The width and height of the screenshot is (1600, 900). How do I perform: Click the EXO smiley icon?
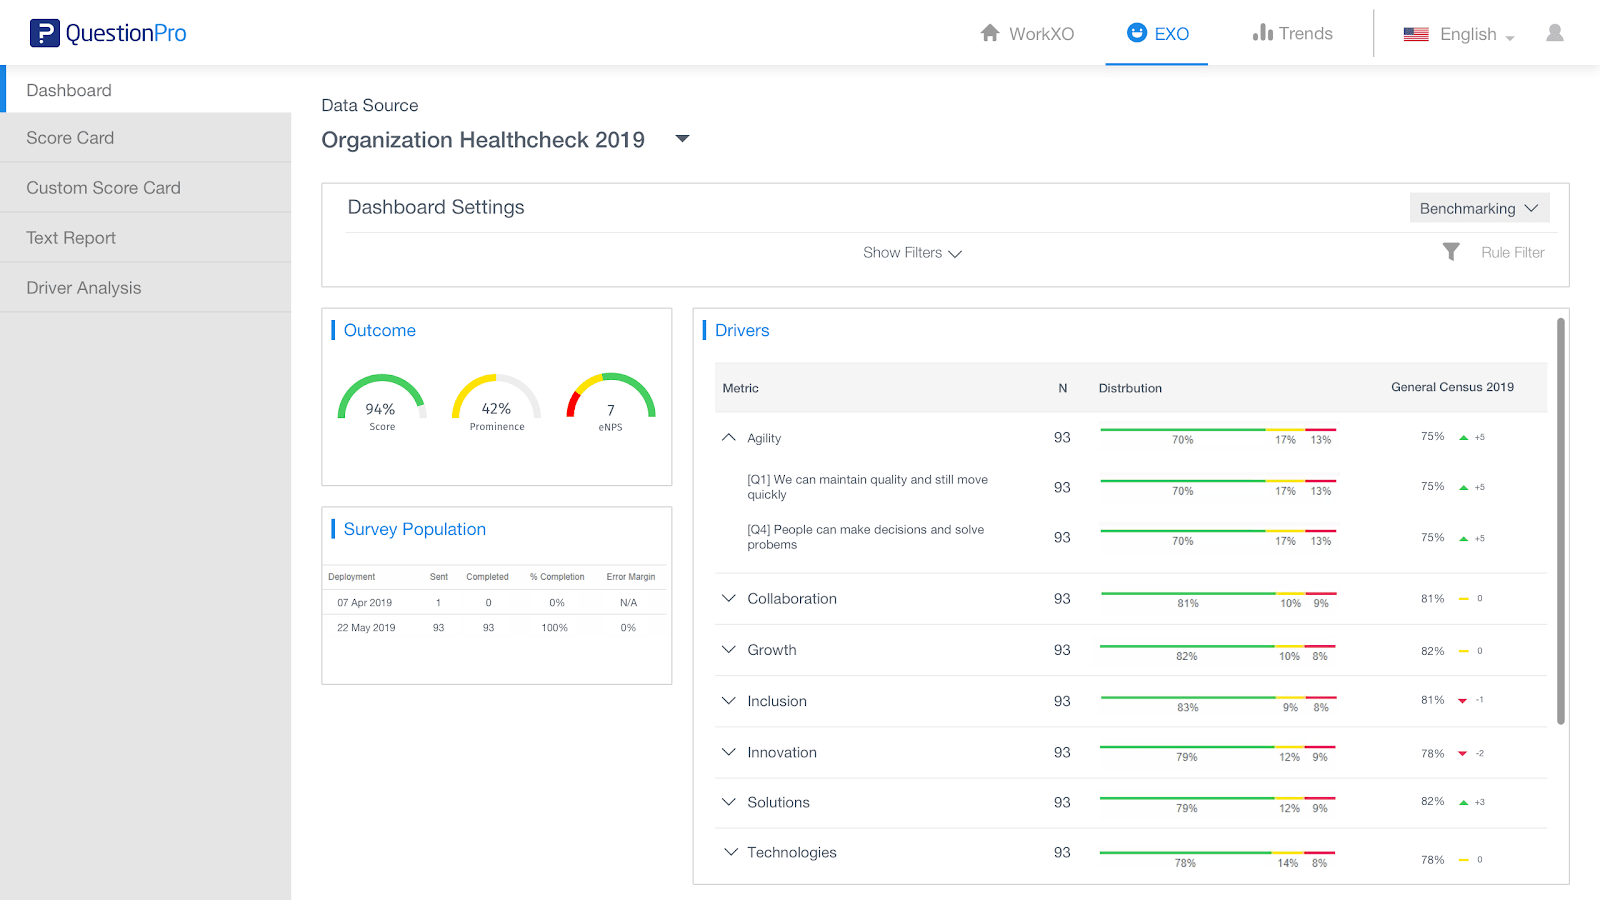coord(1136,33)
